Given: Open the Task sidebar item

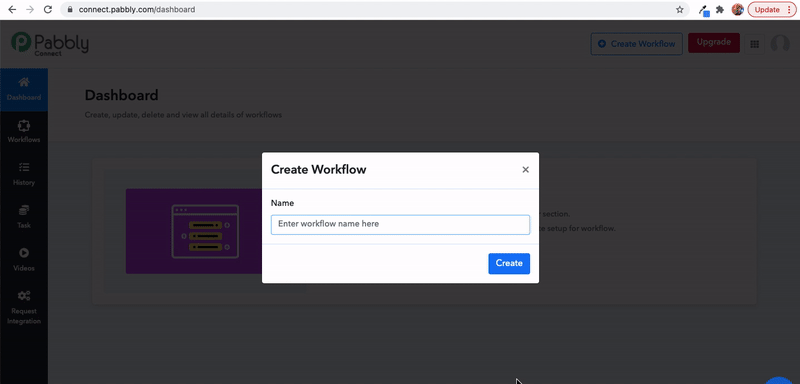Looking at the screenshot, I should (24, 217).
